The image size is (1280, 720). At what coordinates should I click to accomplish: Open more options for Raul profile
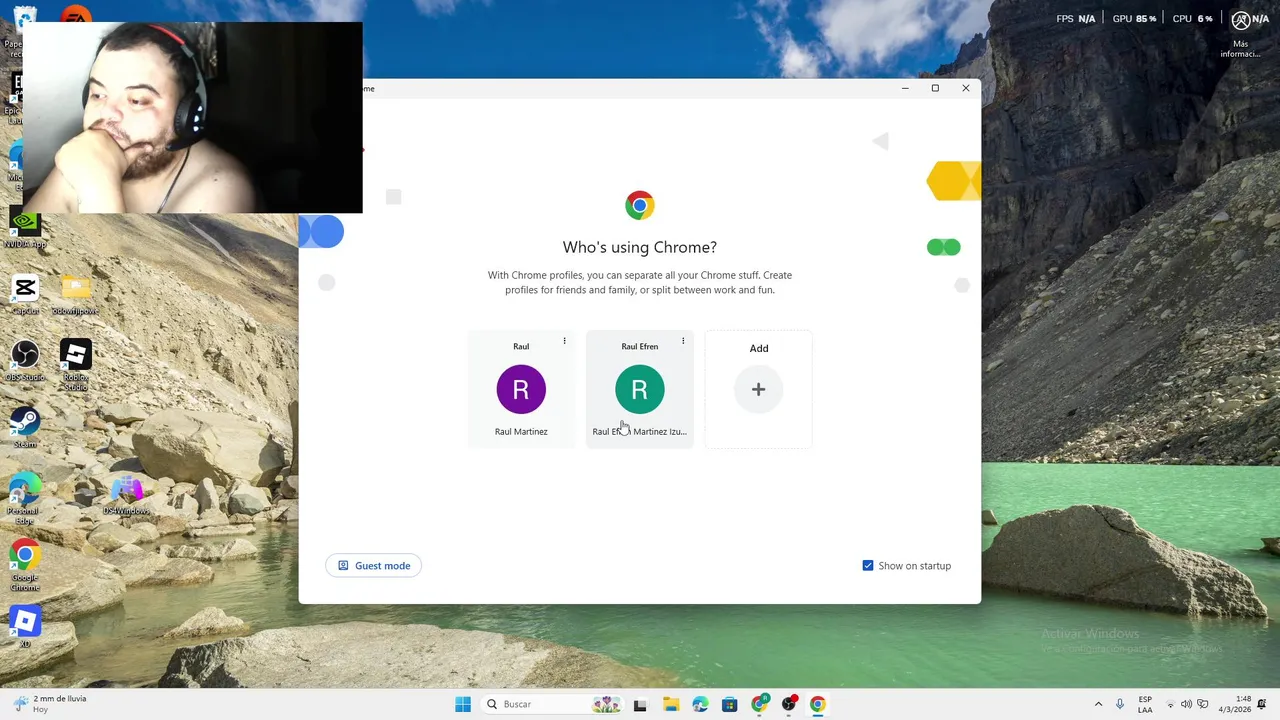564,341
